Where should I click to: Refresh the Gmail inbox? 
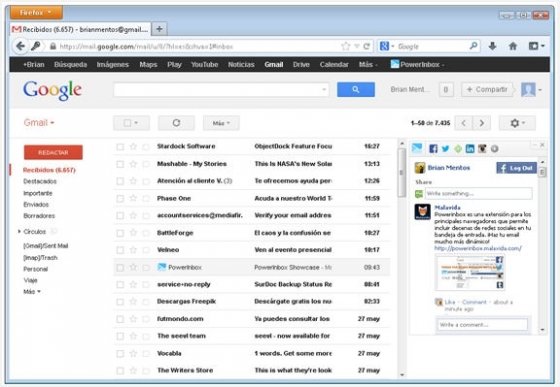click(176, 123)
